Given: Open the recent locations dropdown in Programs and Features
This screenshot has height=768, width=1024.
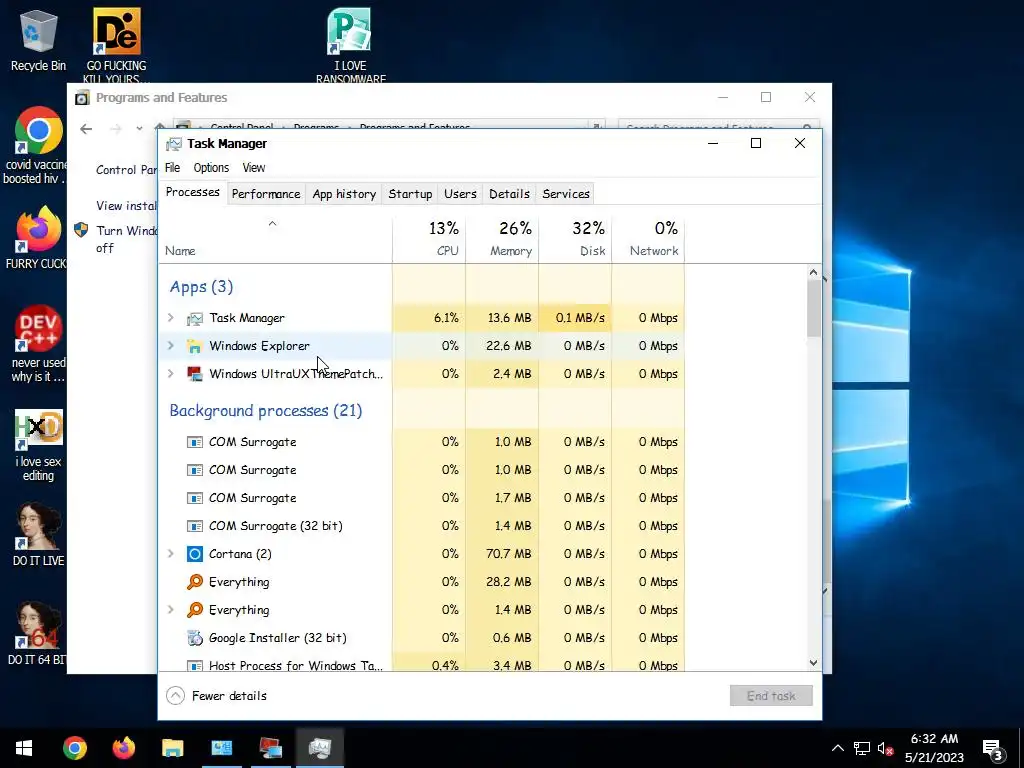Looking at the screenshot, I should point(139,129).
